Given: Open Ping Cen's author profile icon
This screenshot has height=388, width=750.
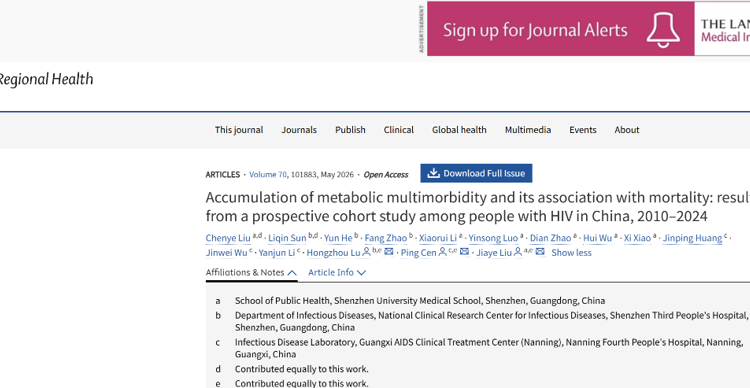Looking at the screenshot, I should 443,252.
